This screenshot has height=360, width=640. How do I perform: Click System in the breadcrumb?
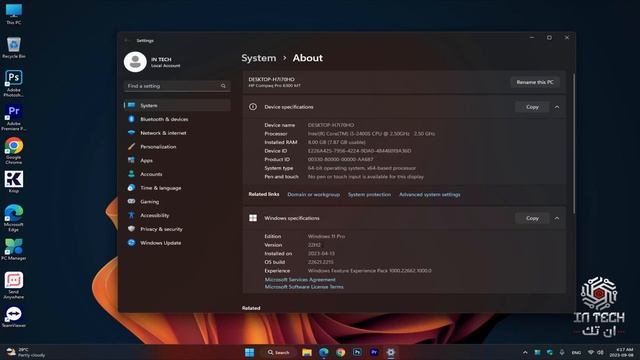tap(259, 58)
